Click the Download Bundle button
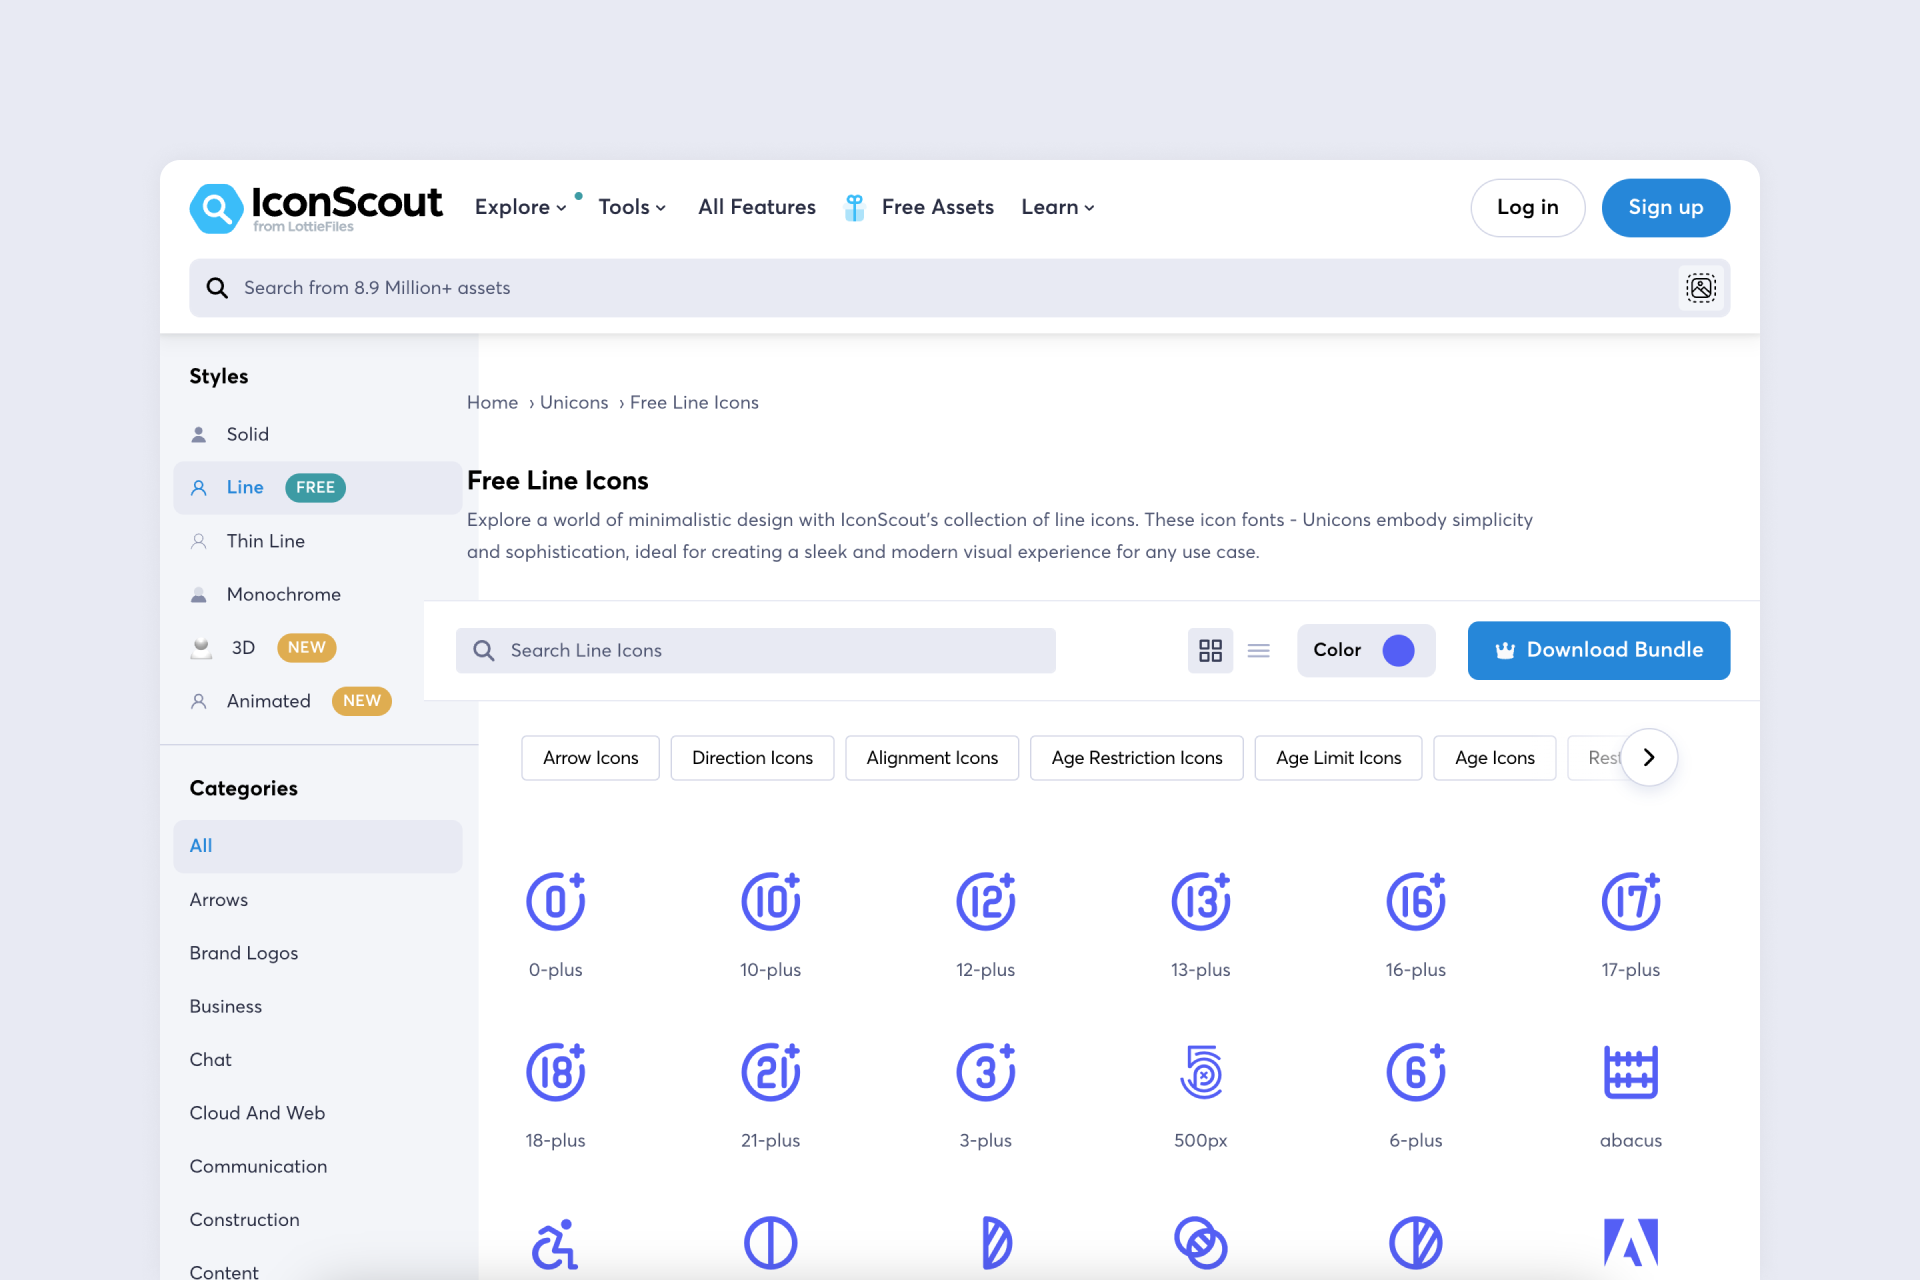This screenshot has height=1280, width=1920. [x=1598, y=650]
